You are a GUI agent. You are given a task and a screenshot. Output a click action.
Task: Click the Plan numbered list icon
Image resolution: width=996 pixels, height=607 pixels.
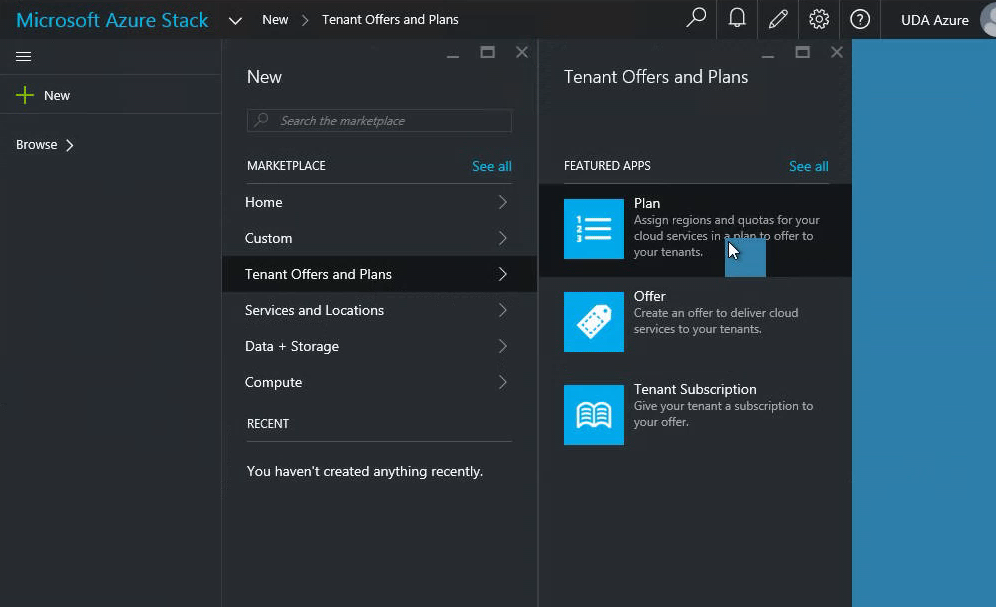[594, 229]
